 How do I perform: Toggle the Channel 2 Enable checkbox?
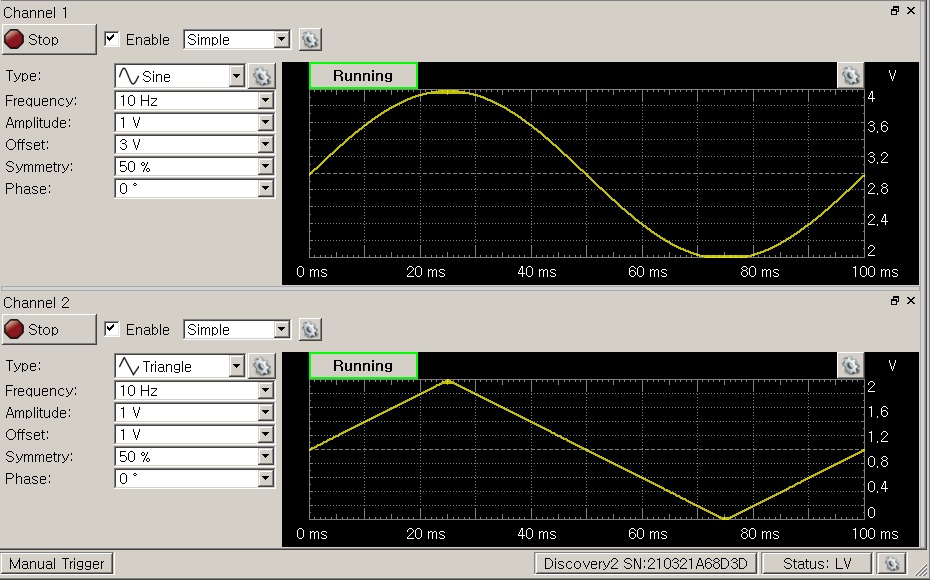111,329
